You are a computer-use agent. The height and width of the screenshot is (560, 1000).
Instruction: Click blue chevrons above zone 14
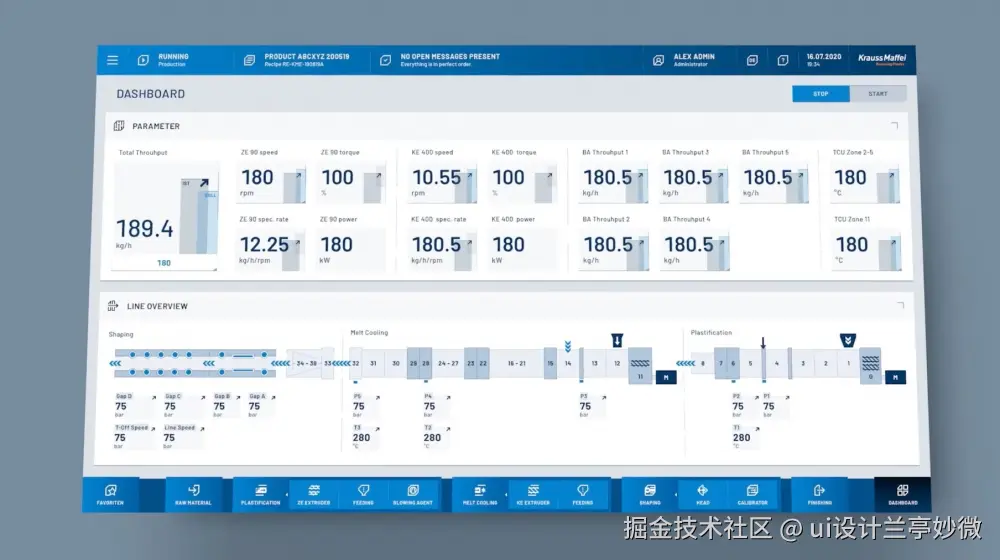pyautogui.click(x=568, y=346)
